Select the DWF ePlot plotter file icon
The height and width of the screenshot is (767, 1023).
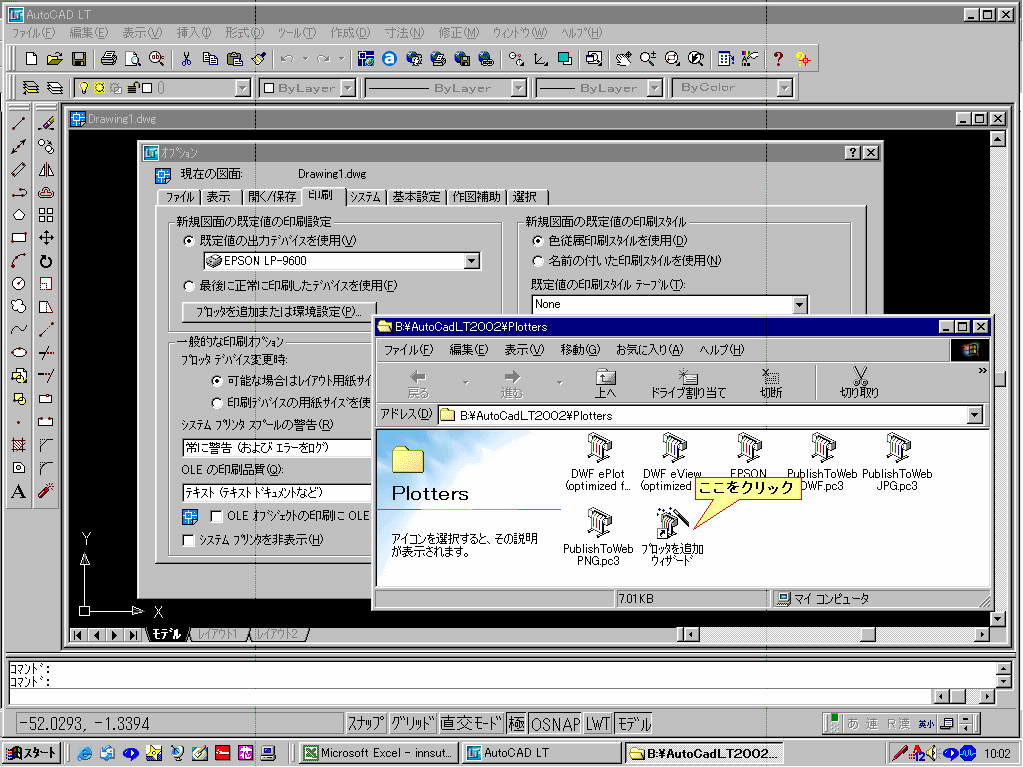click(x=598, y=448)
